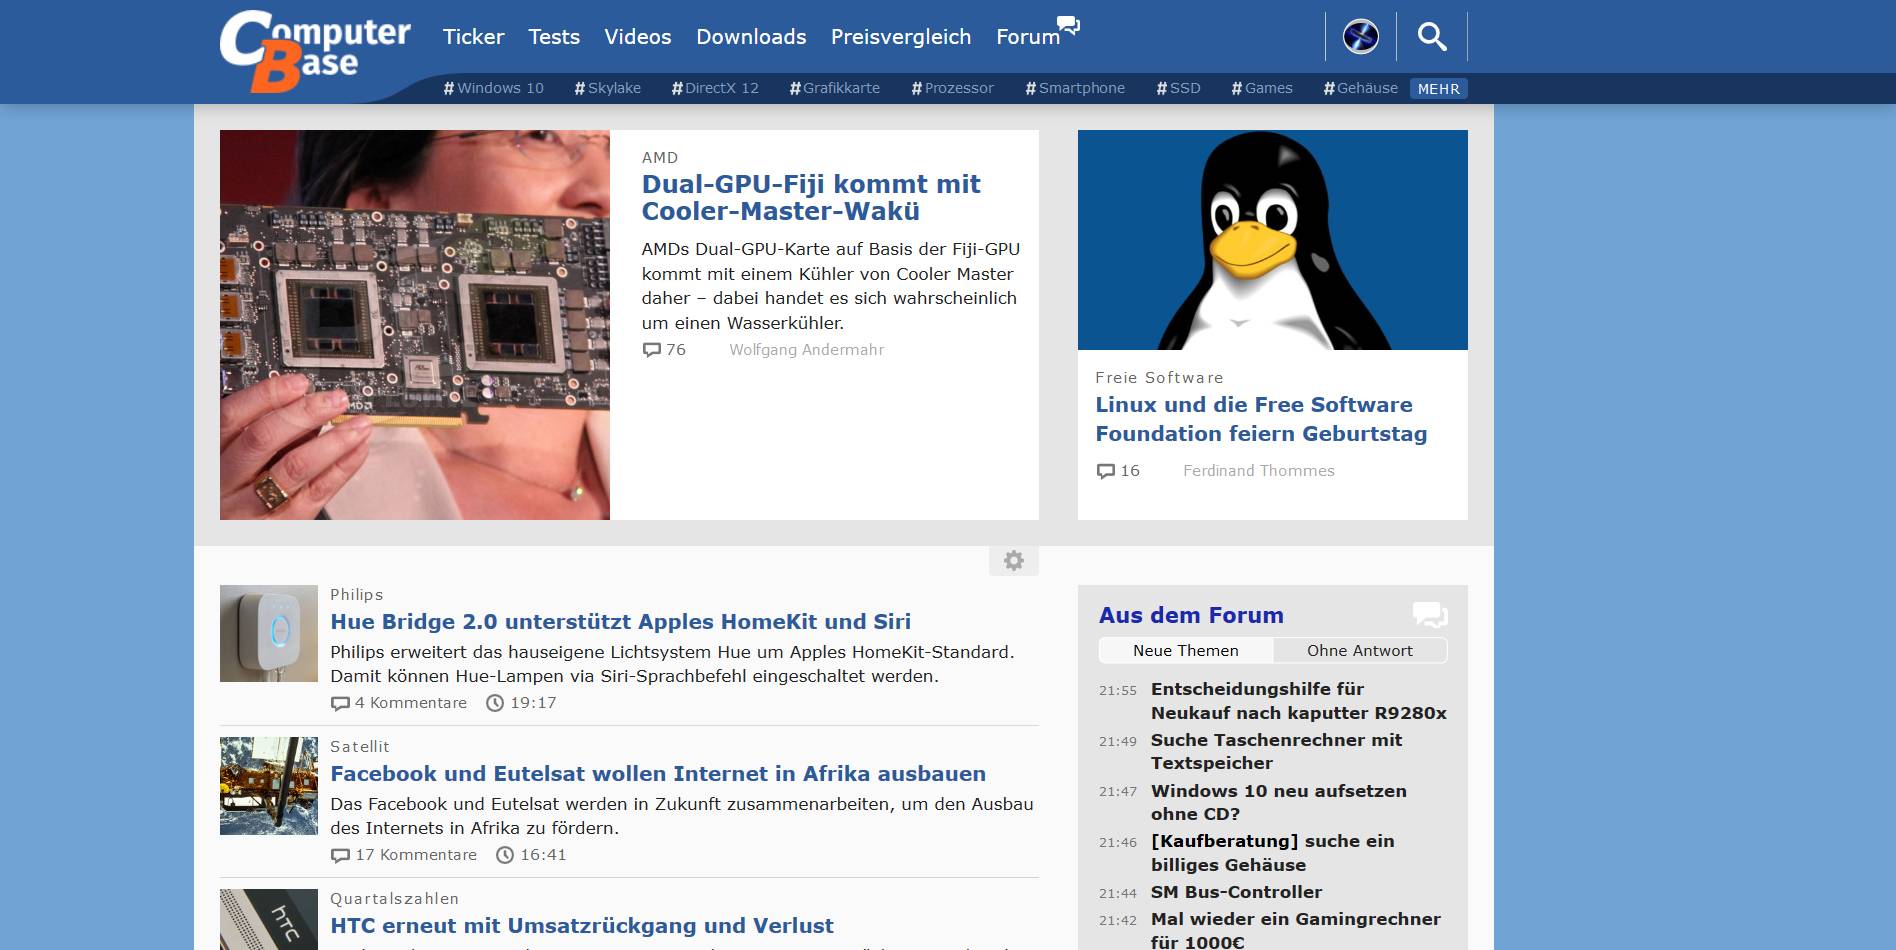Click clock icon beside 16:41
This screenshot has height=950, width=1896.
click(x=505, y=855)
